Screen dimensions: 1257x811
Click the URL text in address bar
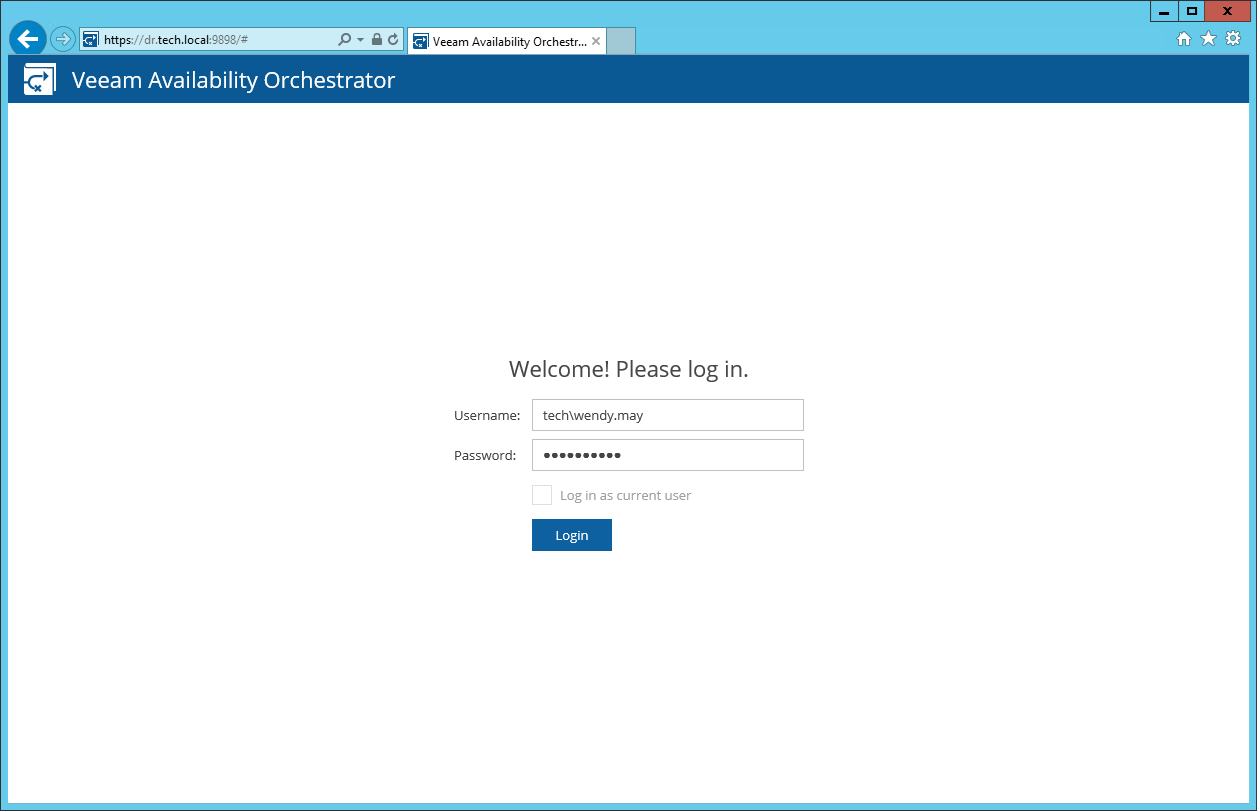coord(176,40)
